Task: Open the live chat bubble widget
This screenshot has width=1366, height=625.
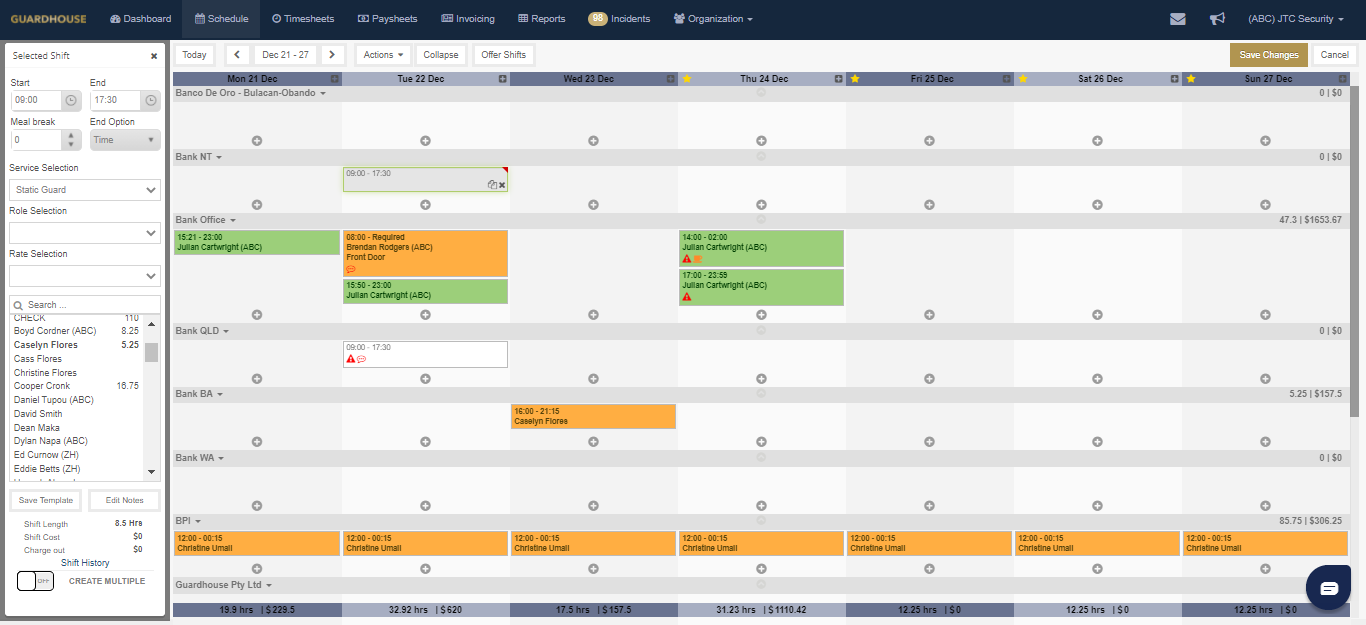Action: (1329, 588)
